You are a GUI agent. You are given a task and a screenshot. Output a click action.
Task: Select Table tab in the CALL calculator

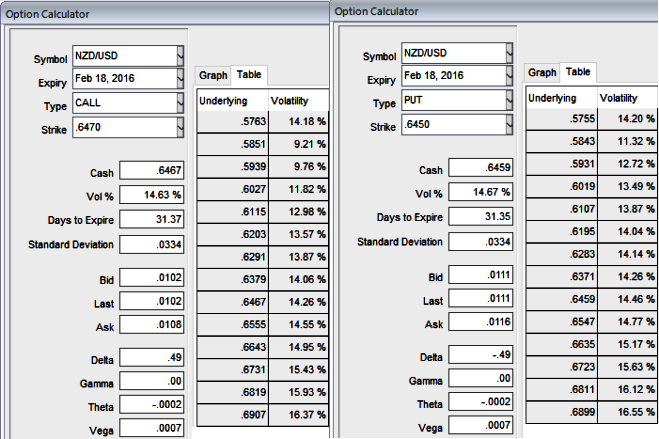(248, 75)
